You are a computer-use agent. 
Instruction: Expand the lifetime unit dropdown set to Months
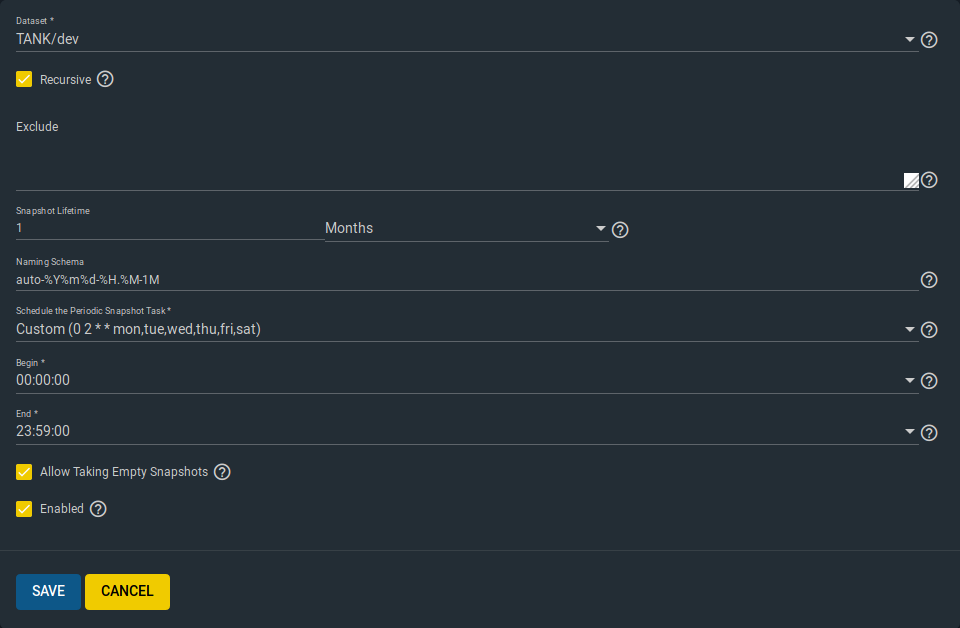coord(467,228)
